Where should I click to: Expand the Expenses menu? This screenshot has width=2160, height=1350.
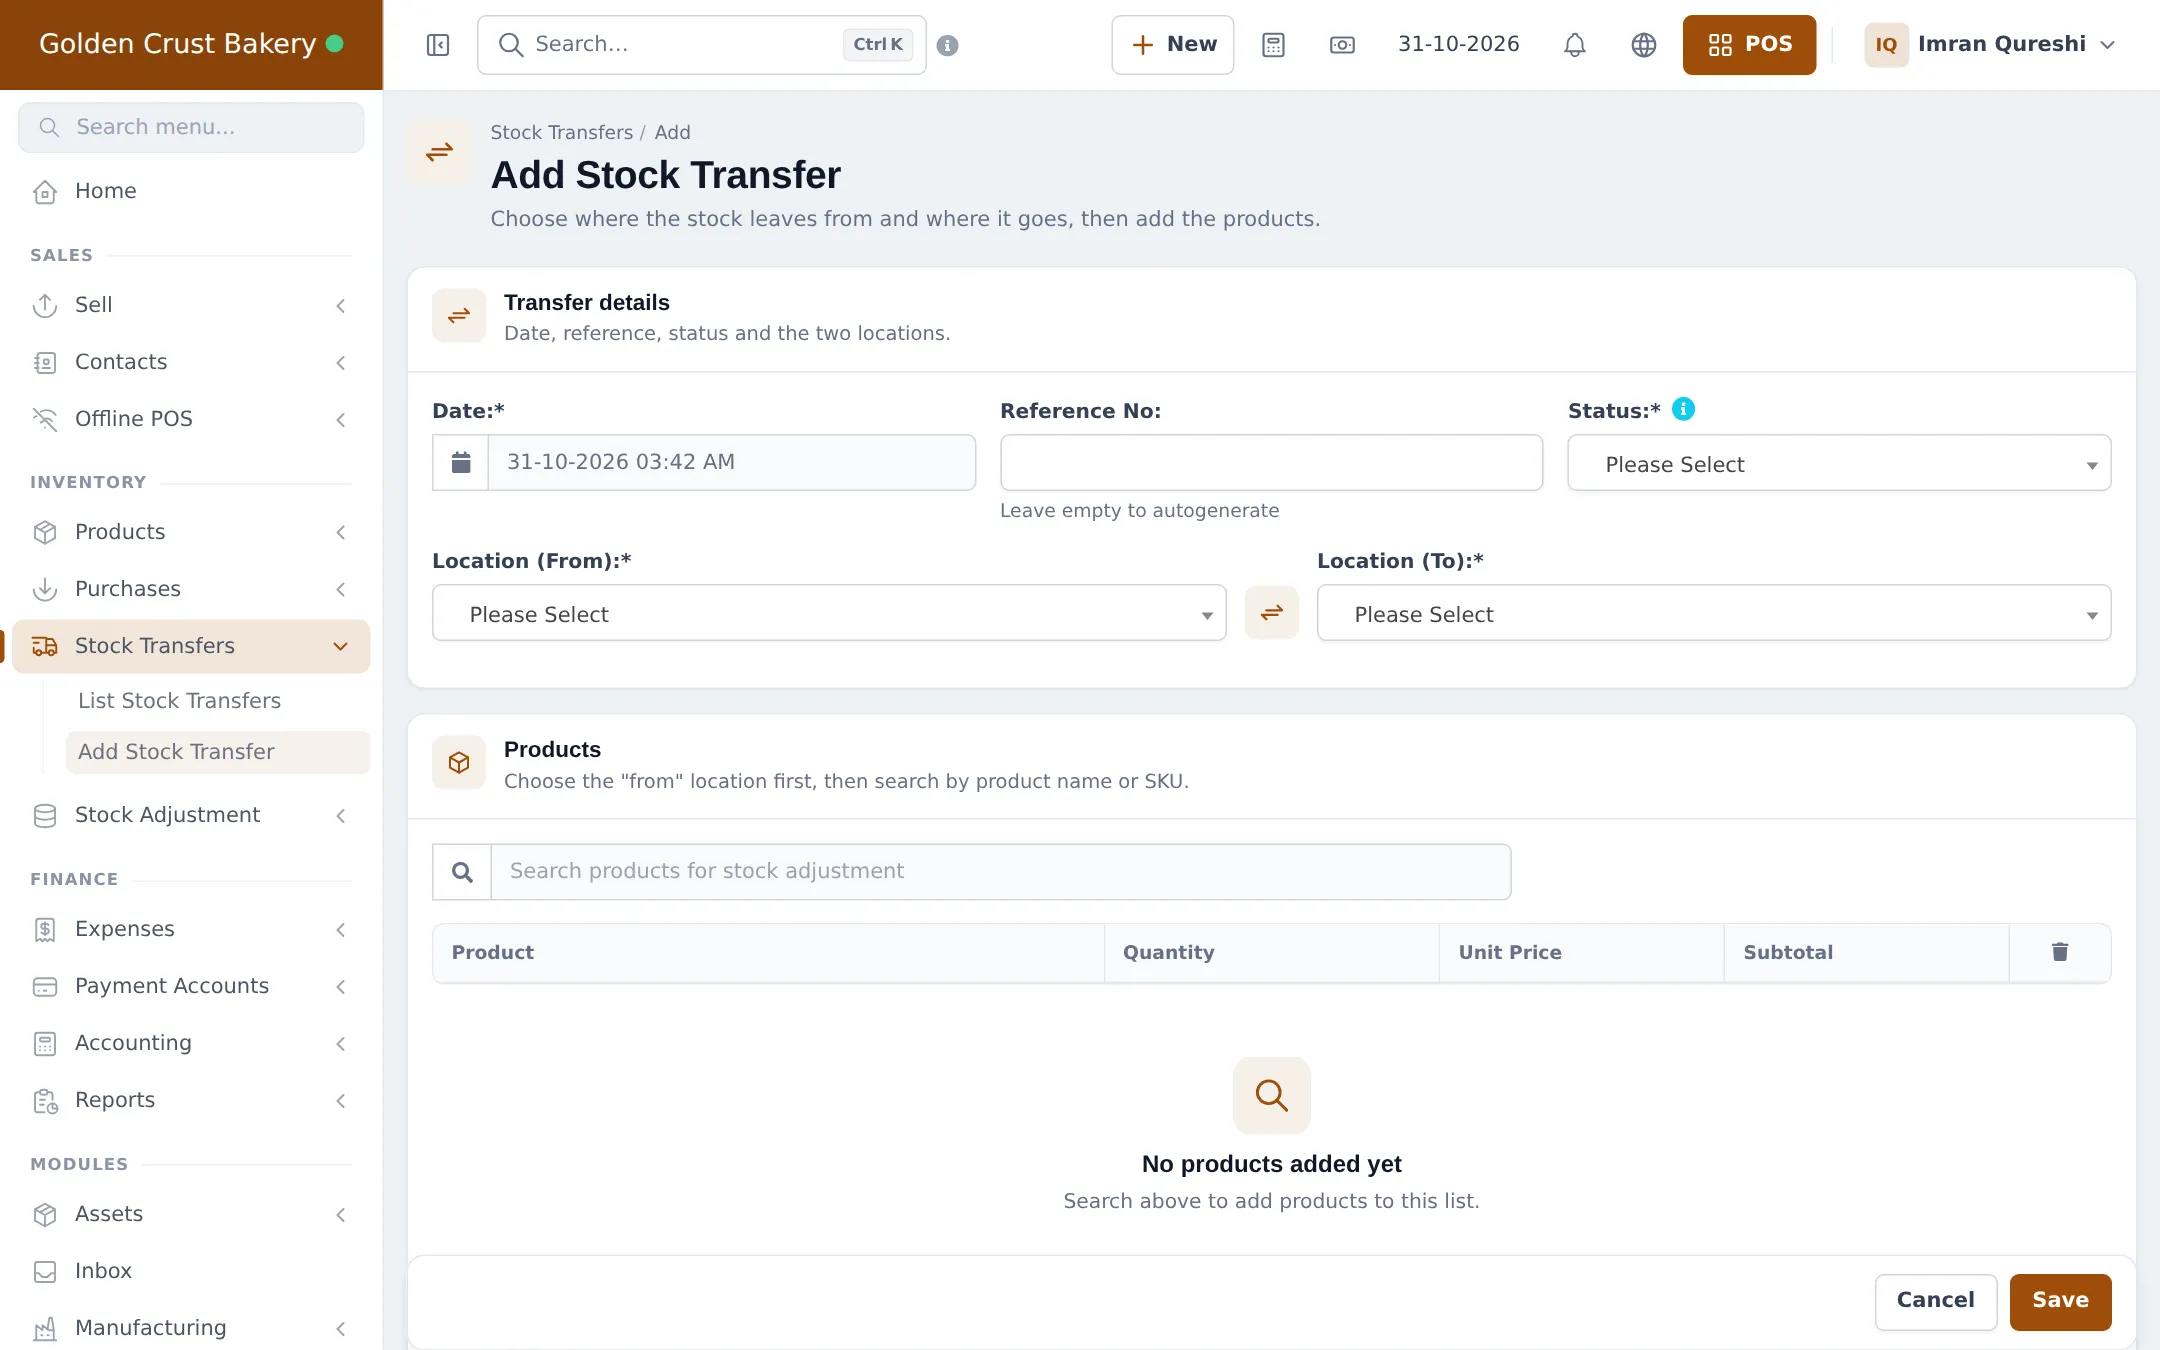[x=191, y=929]
